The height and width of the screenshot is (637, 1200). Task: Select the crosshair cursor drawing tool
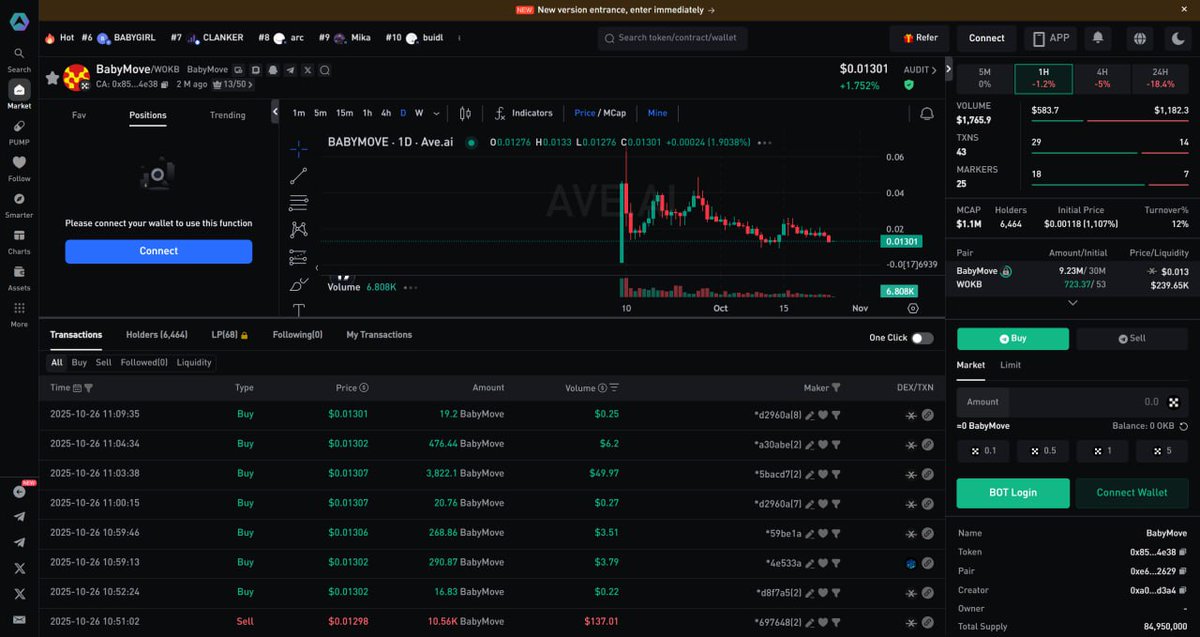(x=298, y=149)
